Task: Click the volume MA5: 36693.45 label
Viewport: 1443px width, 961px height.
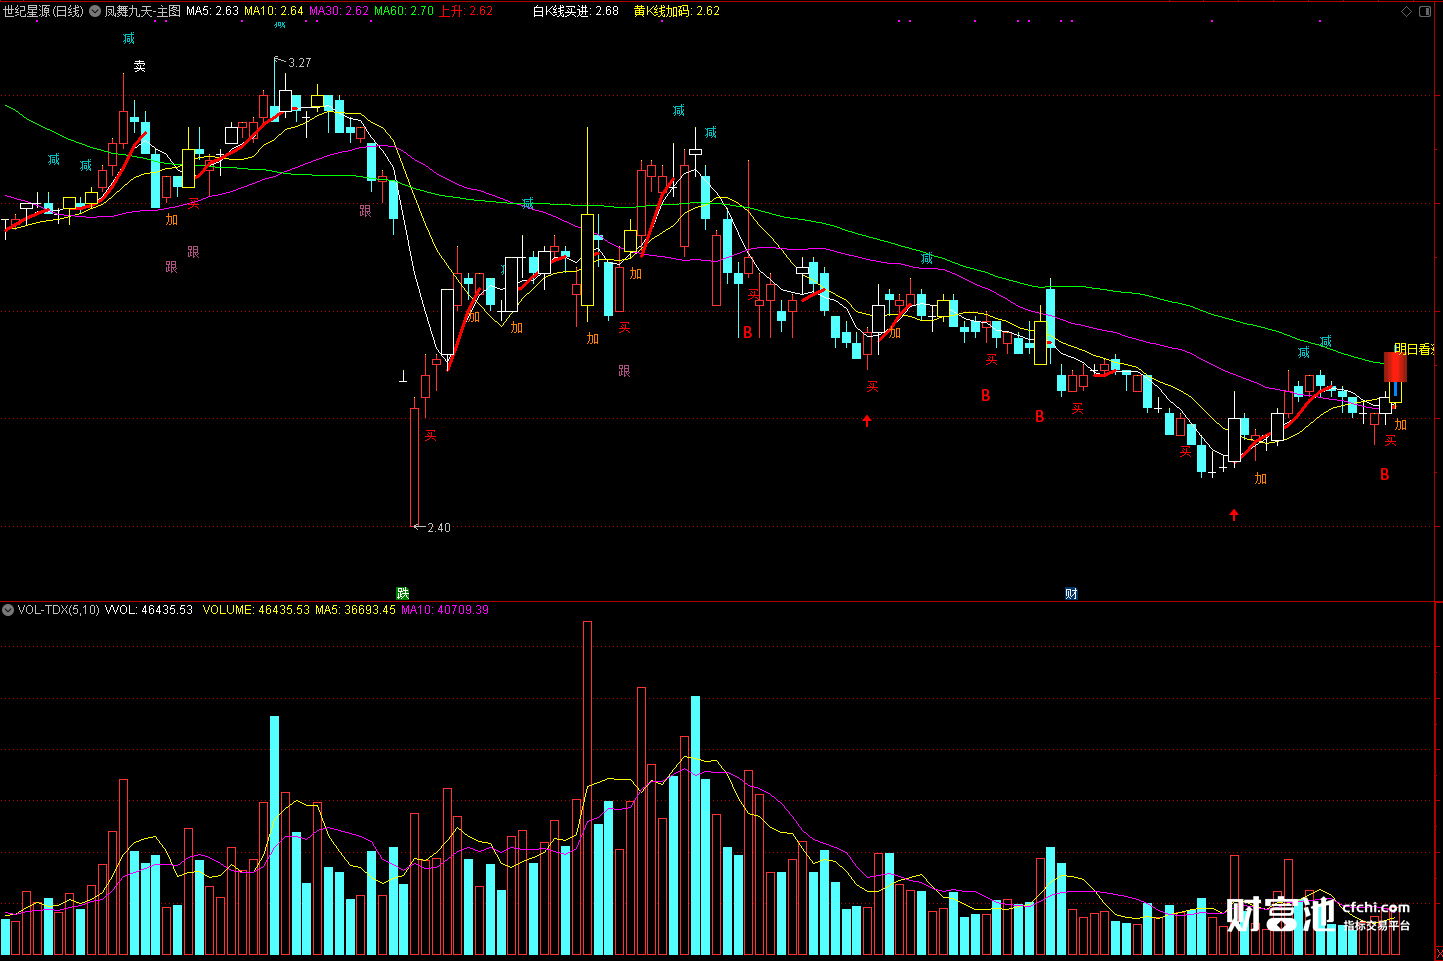Action: point(355,609)
